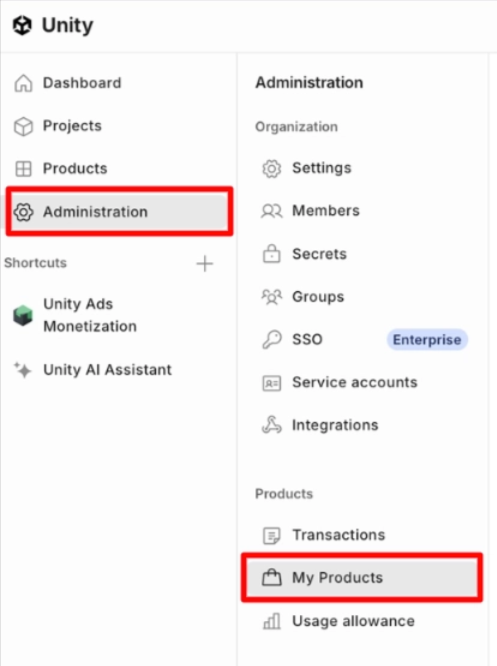Select My Products menu item

click(361, 578)
